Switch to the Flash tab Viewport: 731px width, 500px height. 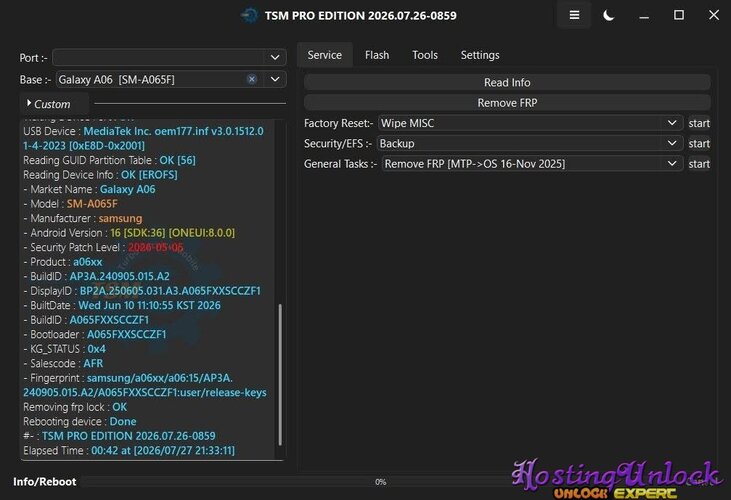(377, 55)
